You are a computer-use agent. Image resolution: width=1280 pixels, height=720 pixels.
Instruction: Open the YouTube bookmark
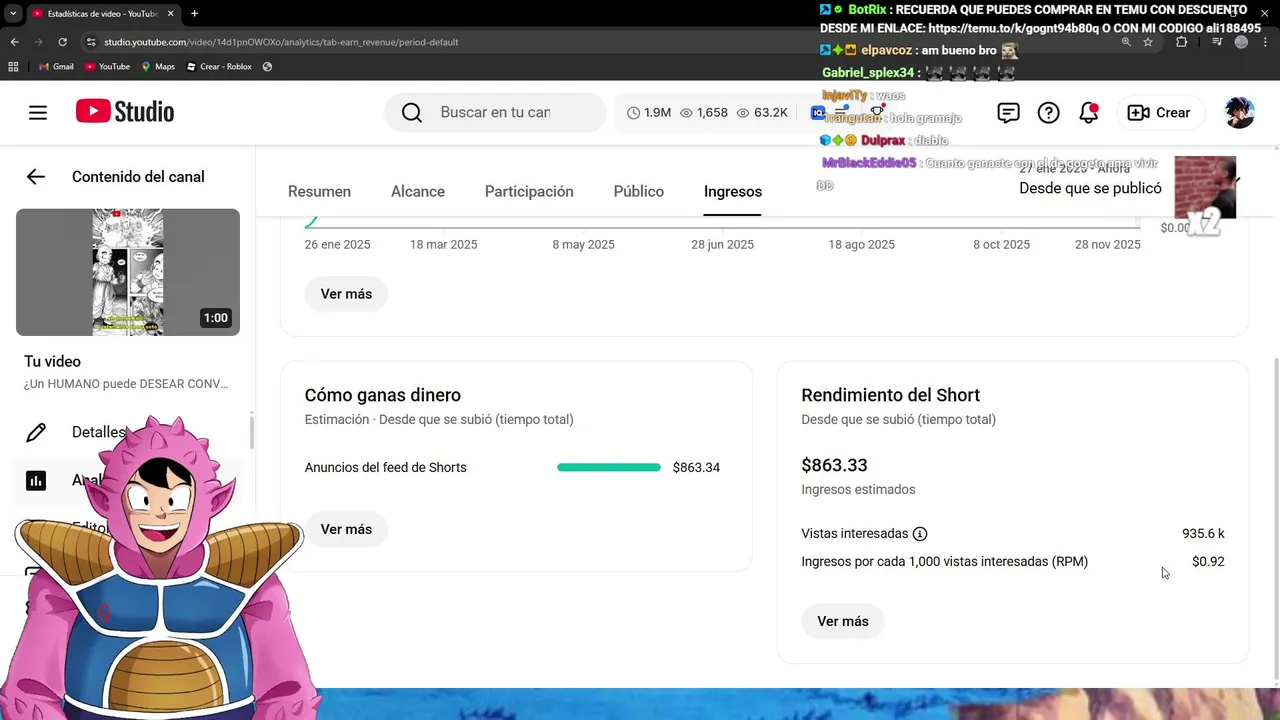tap(107, 67)
